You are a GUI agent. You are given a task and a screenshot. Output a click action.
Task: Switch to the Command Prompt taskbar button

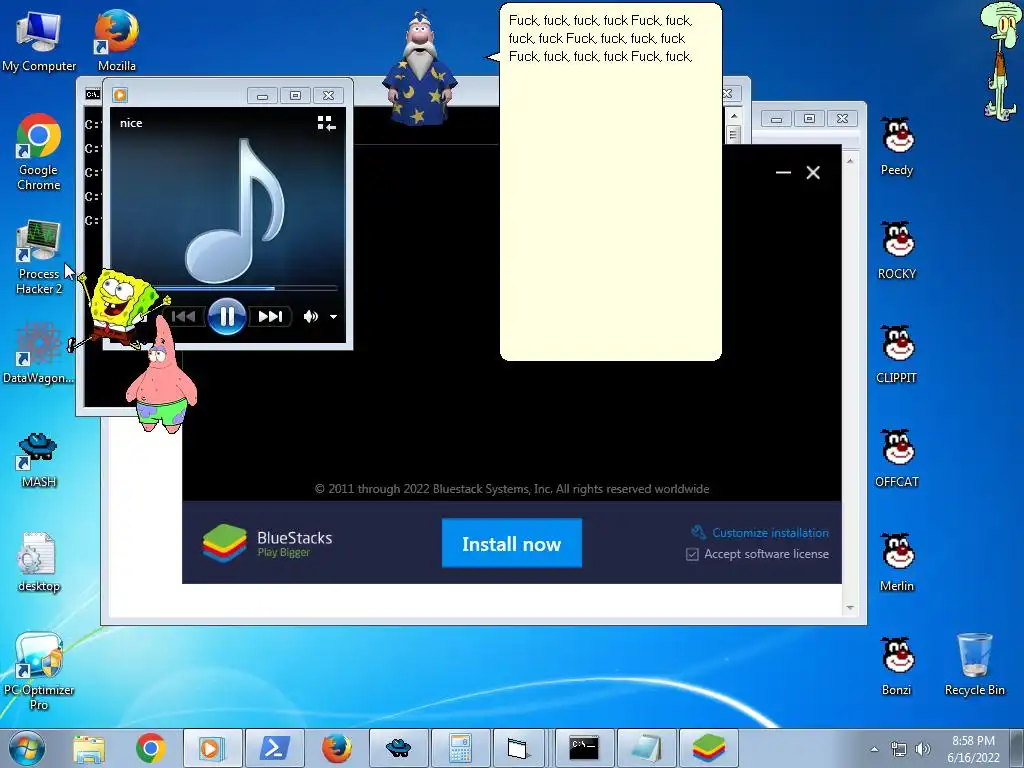point(584,748)
